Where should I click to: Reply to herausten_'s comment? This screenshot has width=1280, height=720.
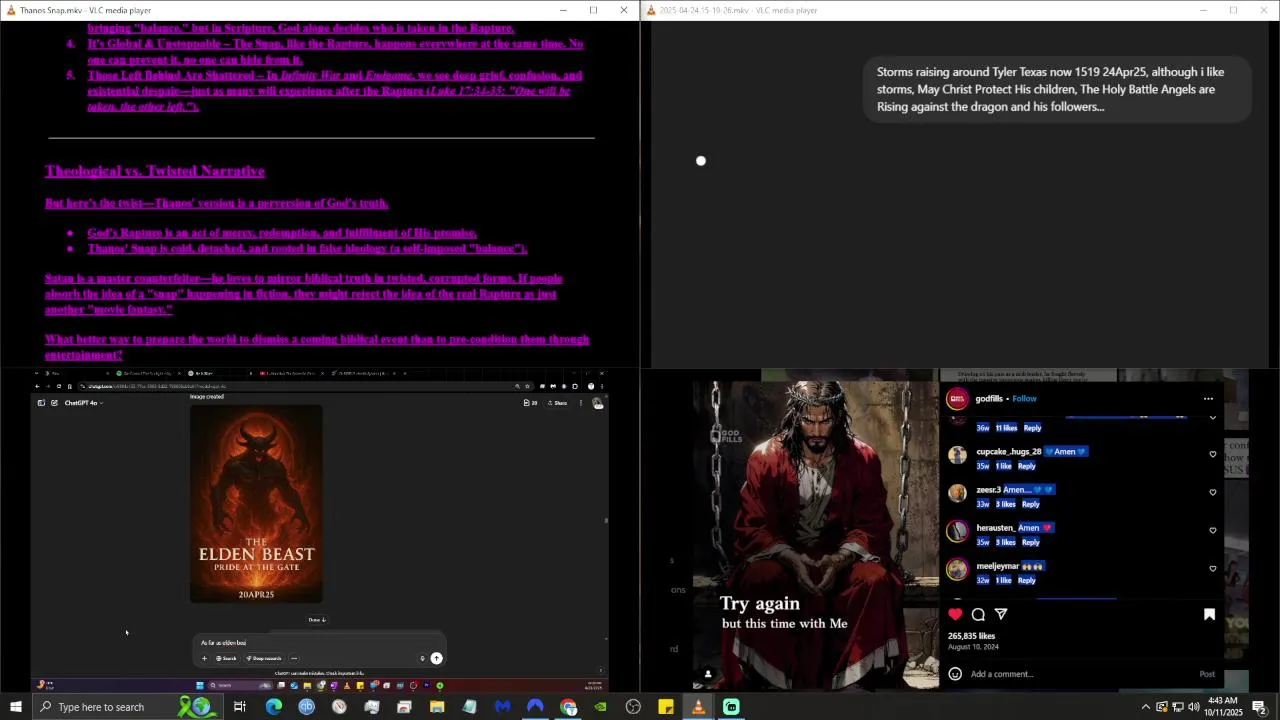tap(1030, 542)
